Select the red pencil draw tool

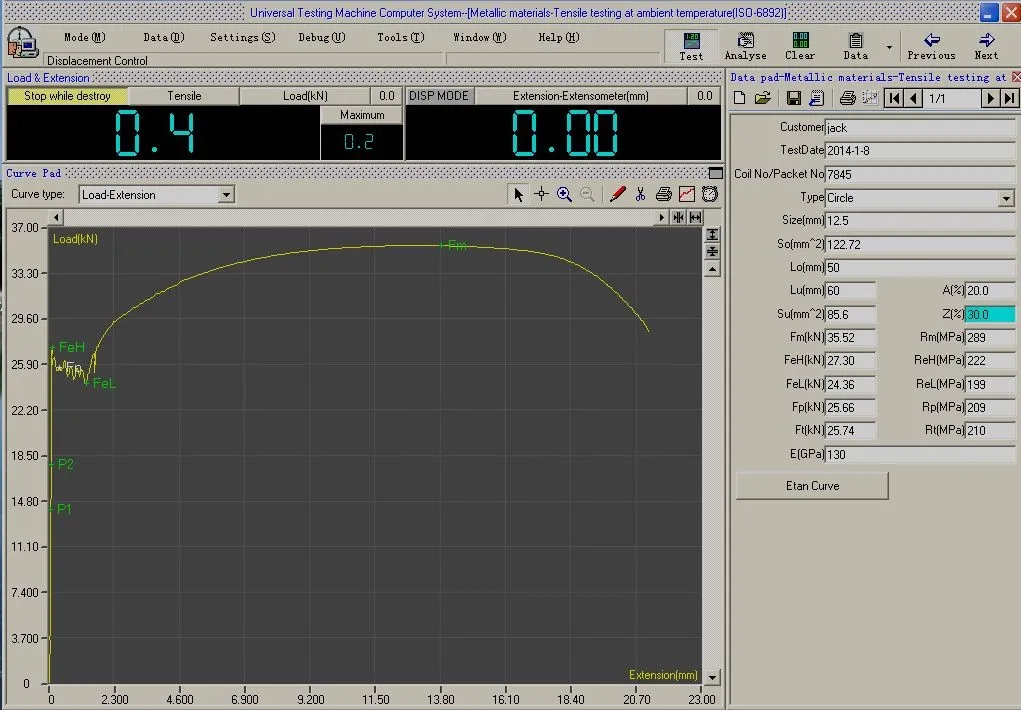tap(617, 194)
